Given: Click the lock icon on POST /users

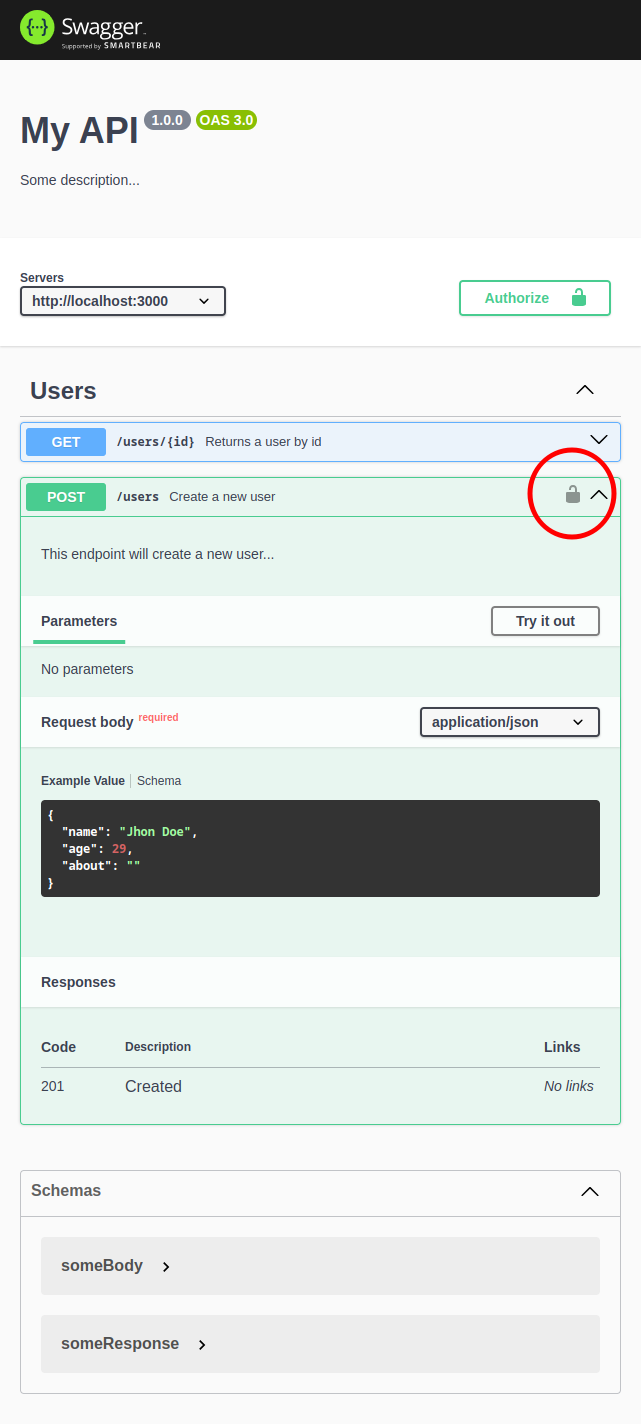Looking at the screenshot, I should point(573,494).
